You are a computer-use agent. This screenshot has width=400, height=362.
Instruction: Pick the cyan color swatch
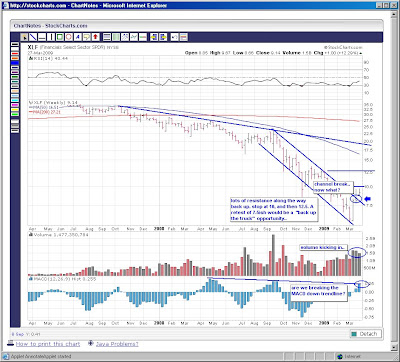click(15, 100)
